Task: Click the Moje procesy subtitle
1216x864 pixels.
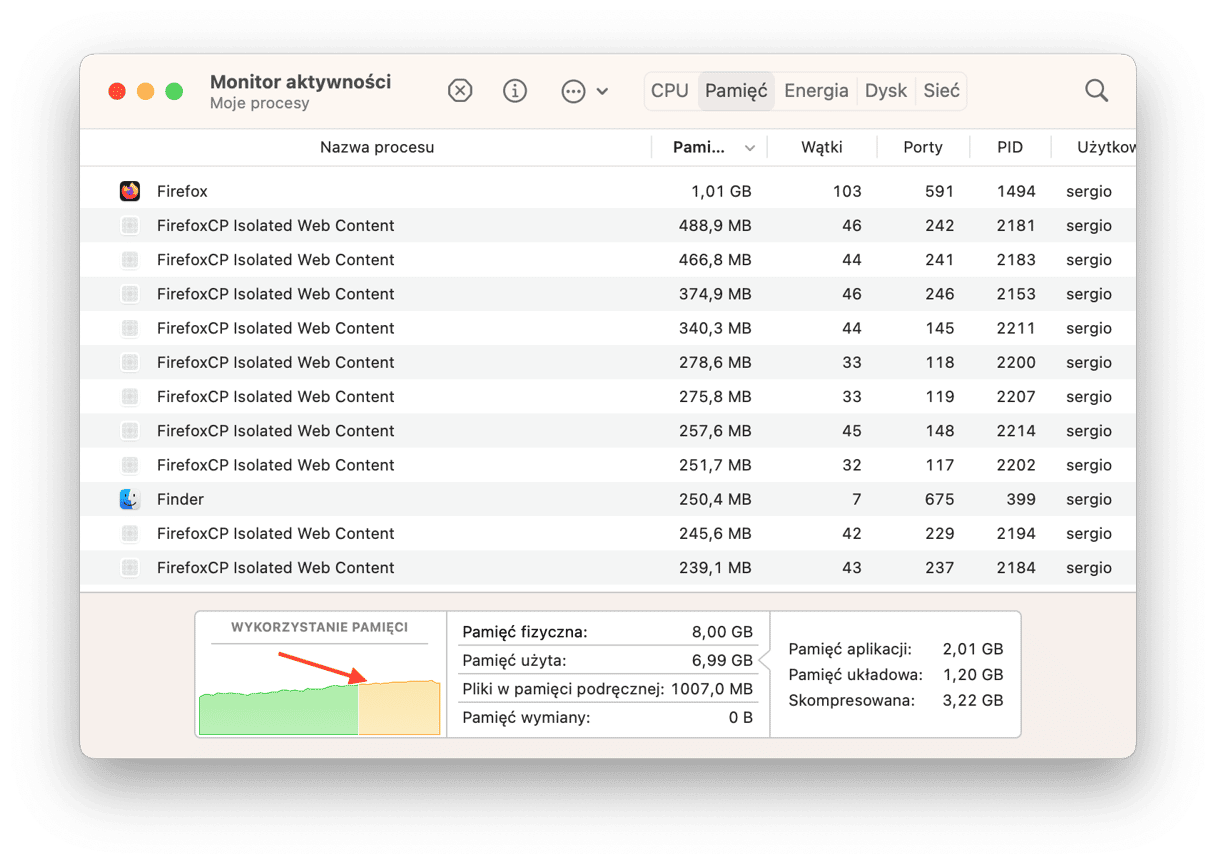Action: (x=260, y=104)
